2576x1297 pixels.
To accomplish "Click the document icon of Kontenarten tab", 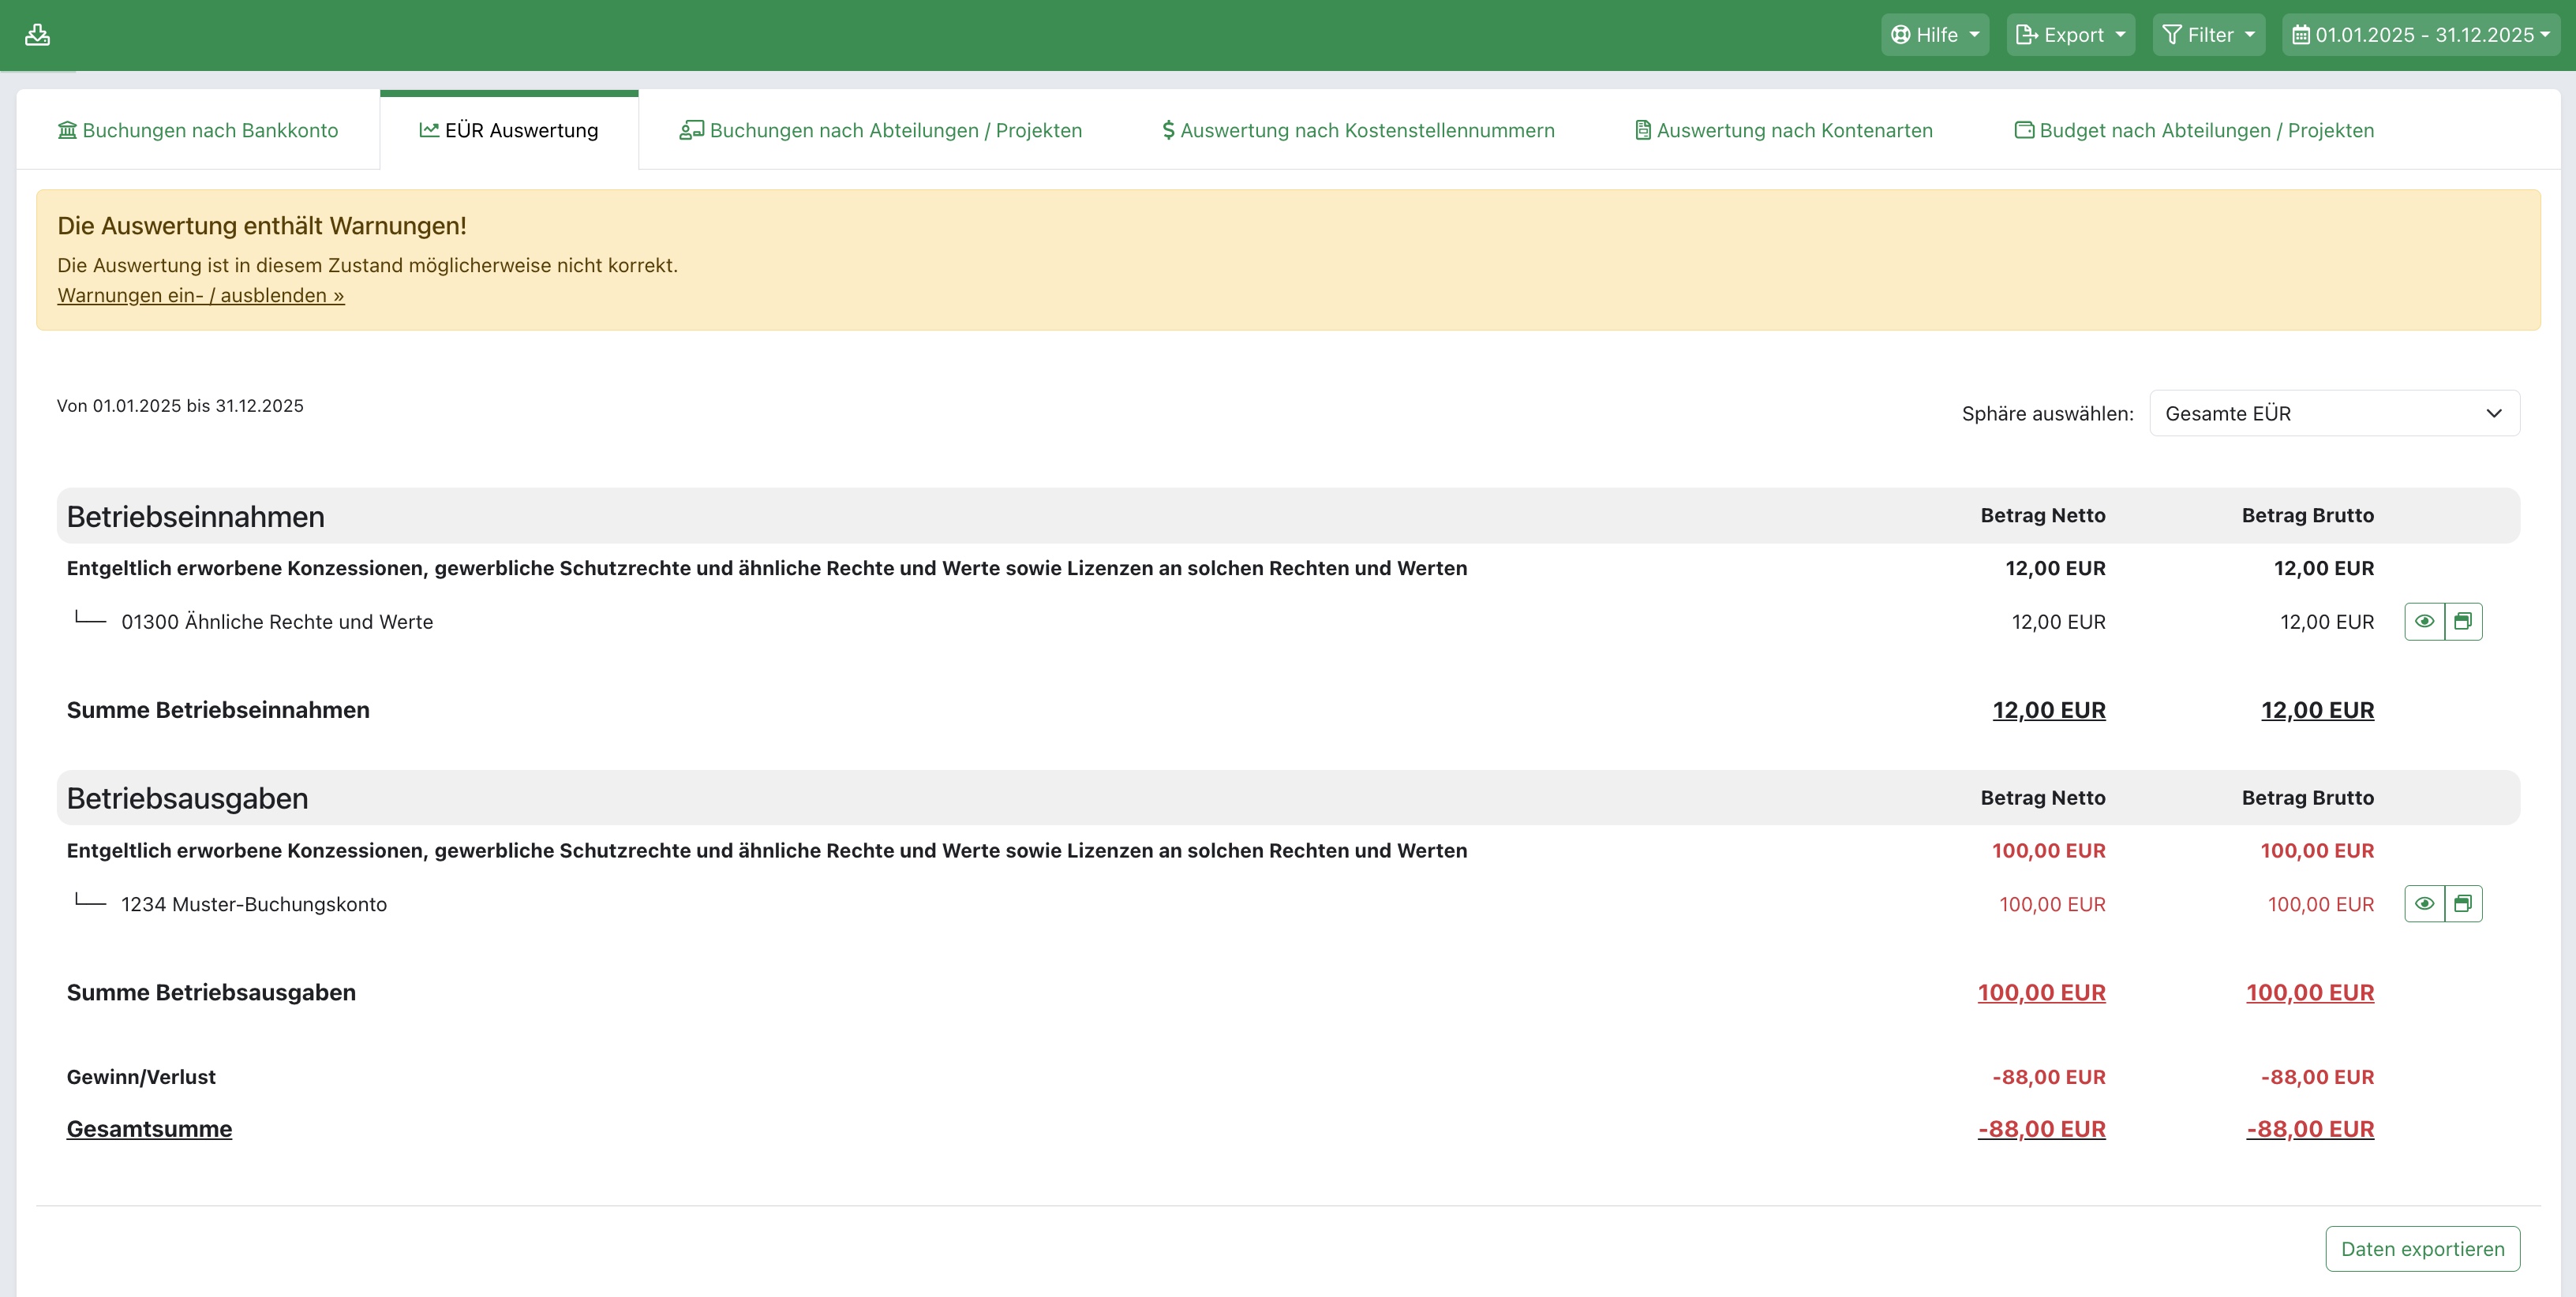I will click(1642, 130).
